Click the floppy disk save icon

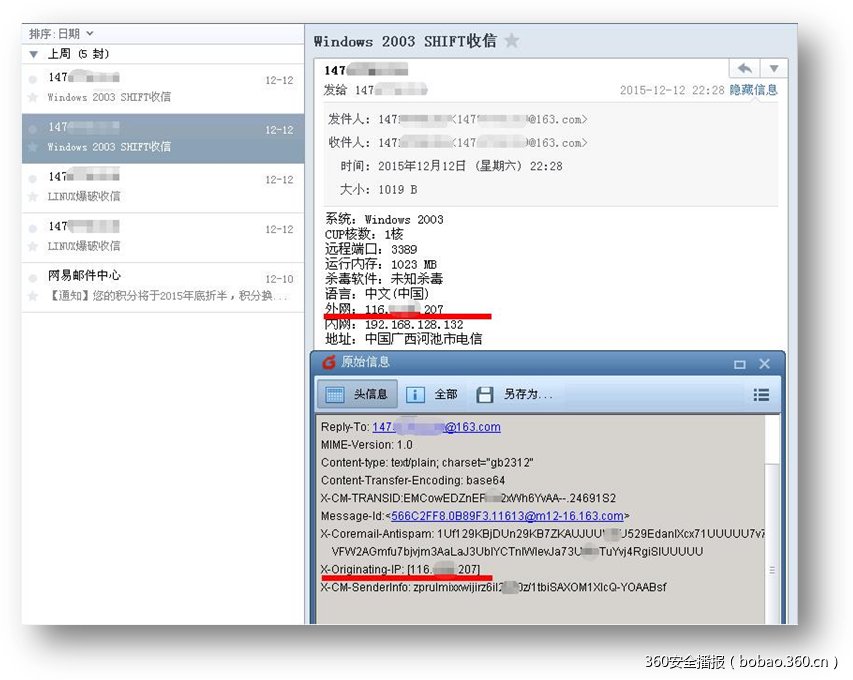tap(484, 394)
